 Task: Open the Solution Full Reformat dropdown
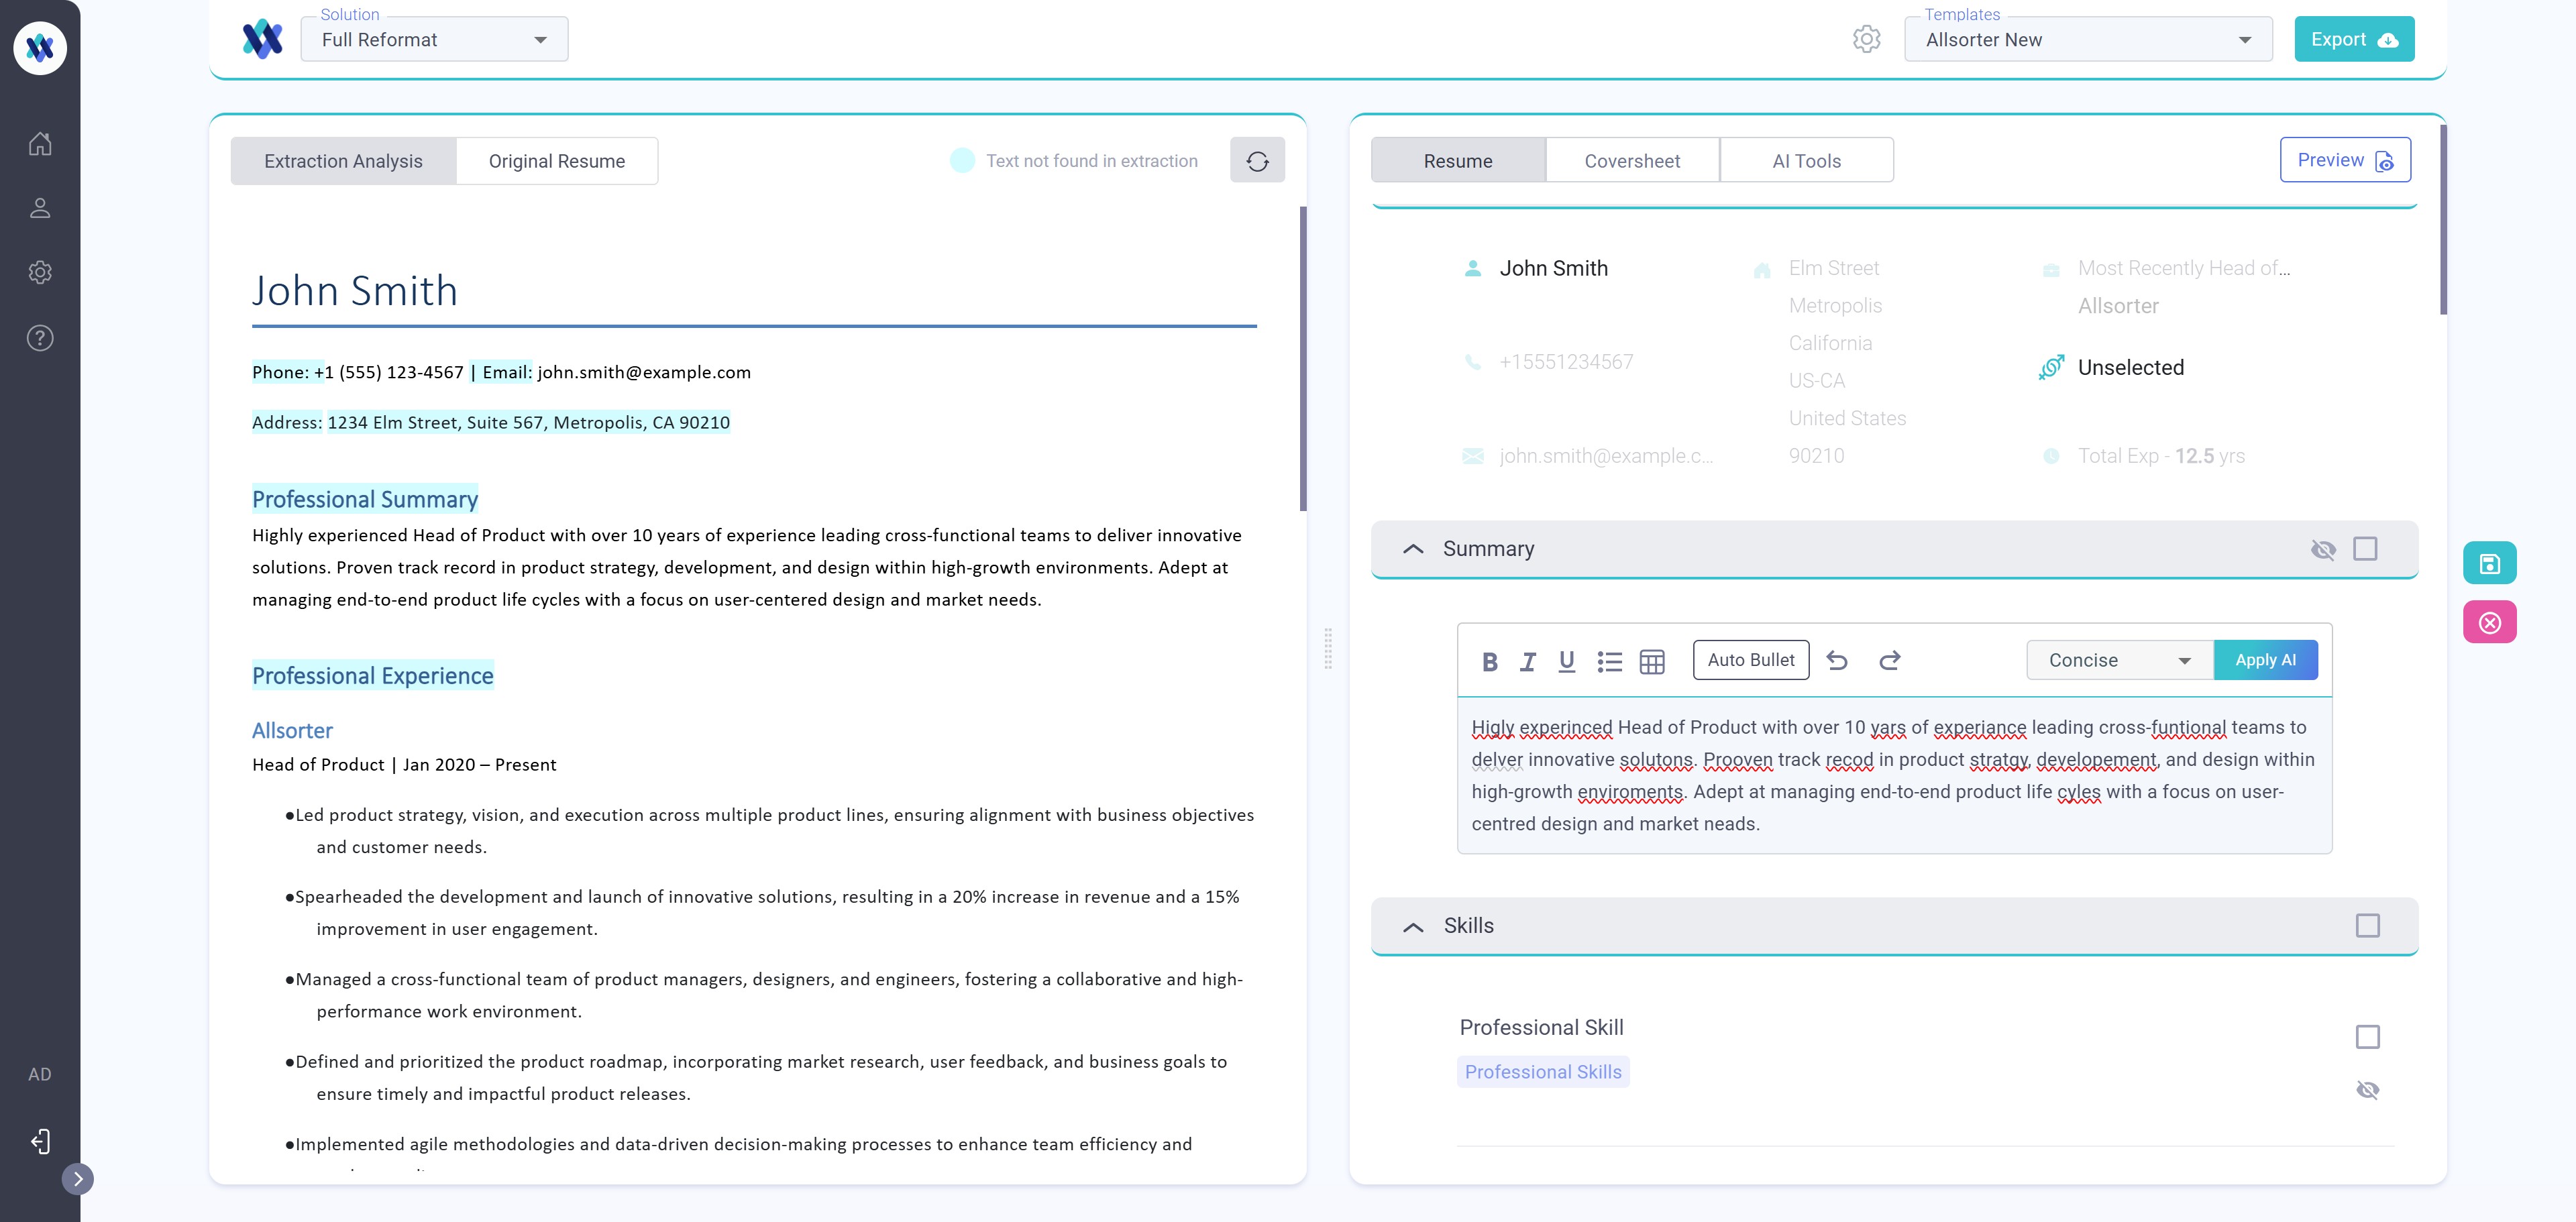tap(434, 40)
